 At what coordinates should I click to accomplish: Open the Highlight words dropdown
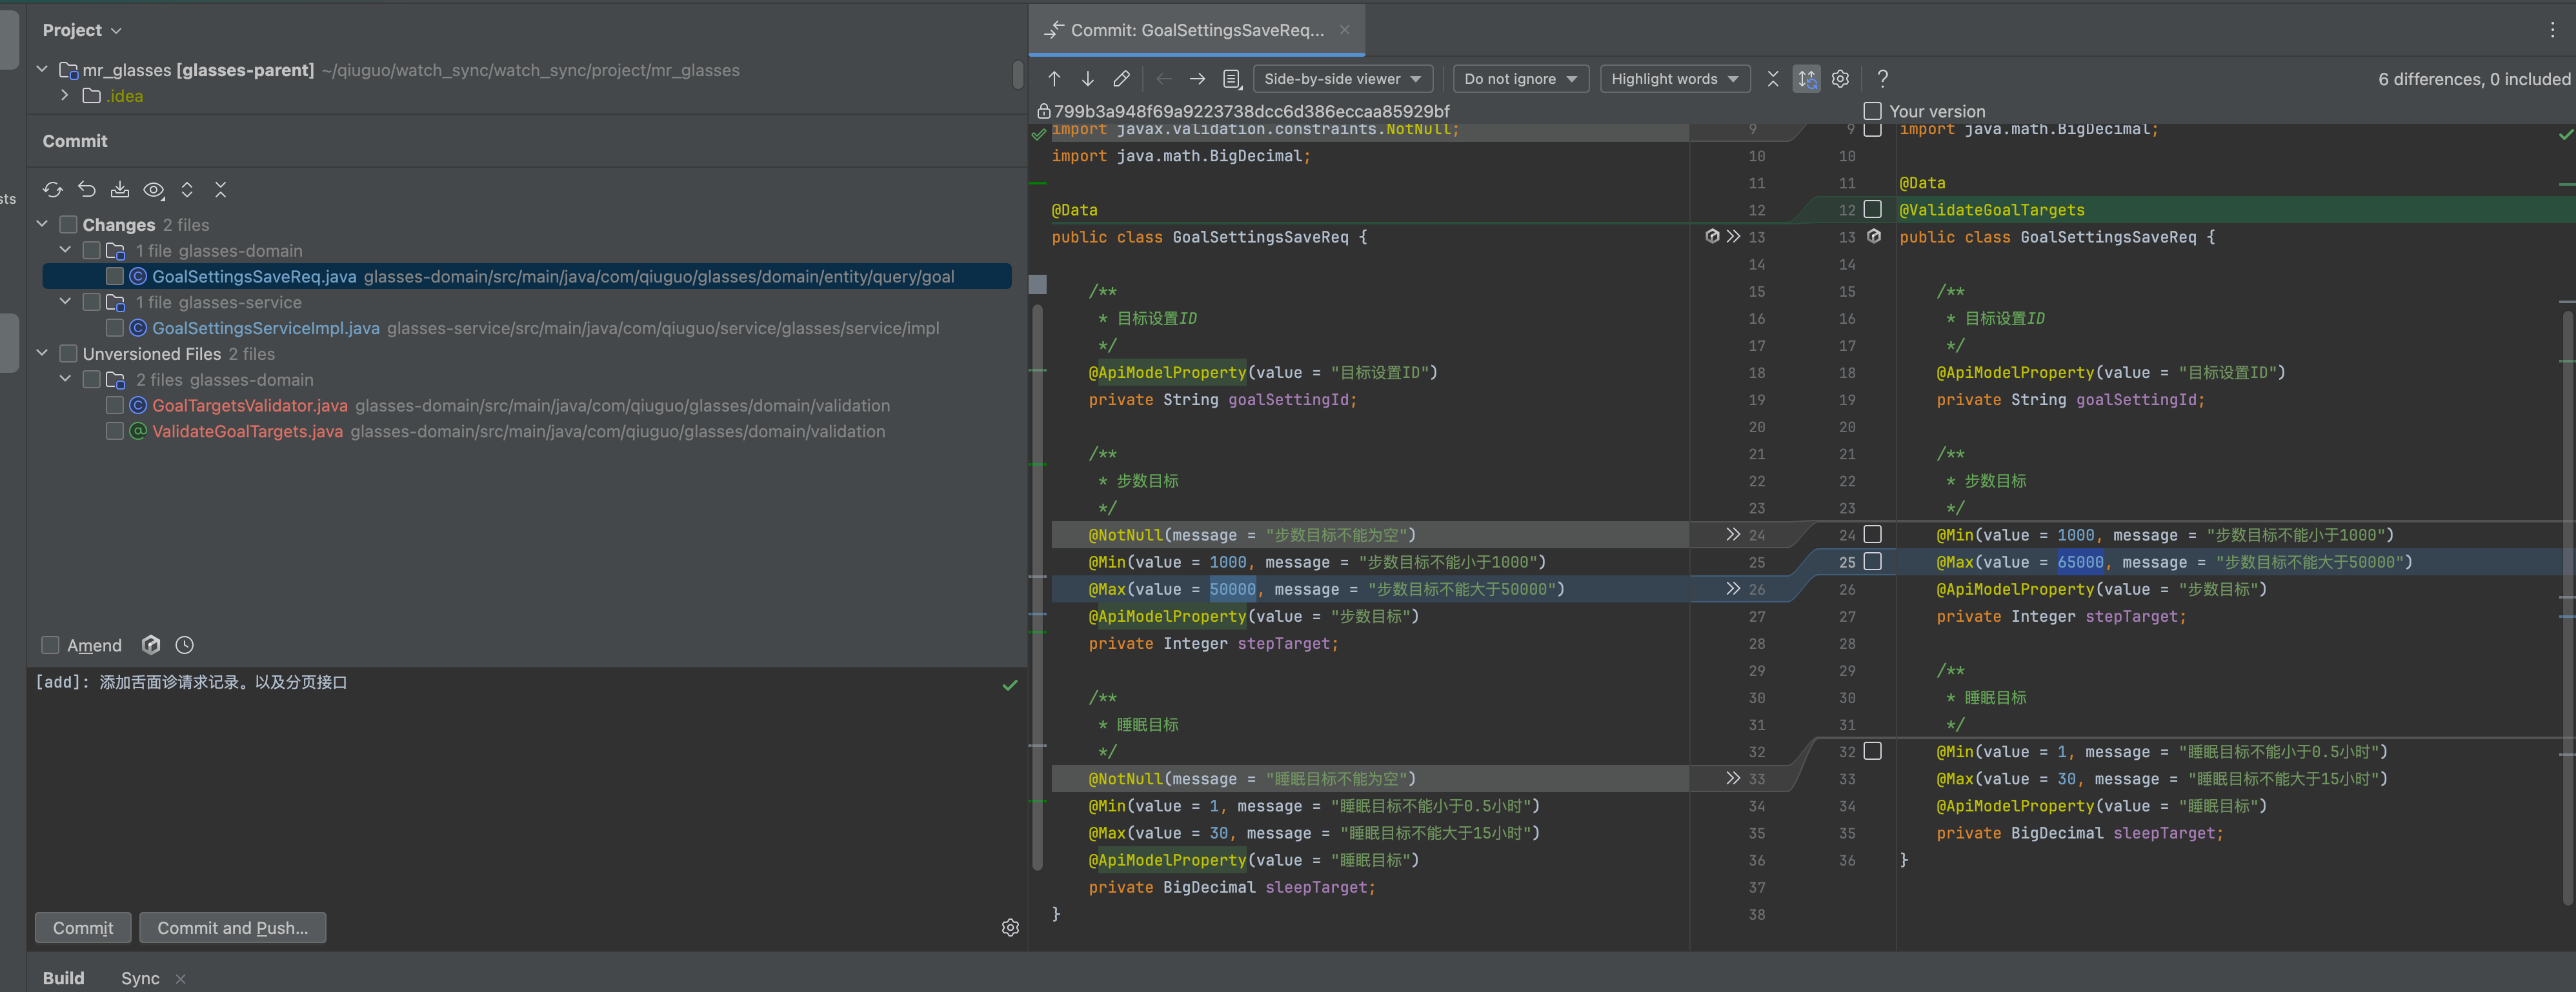tap(1674, 79)
